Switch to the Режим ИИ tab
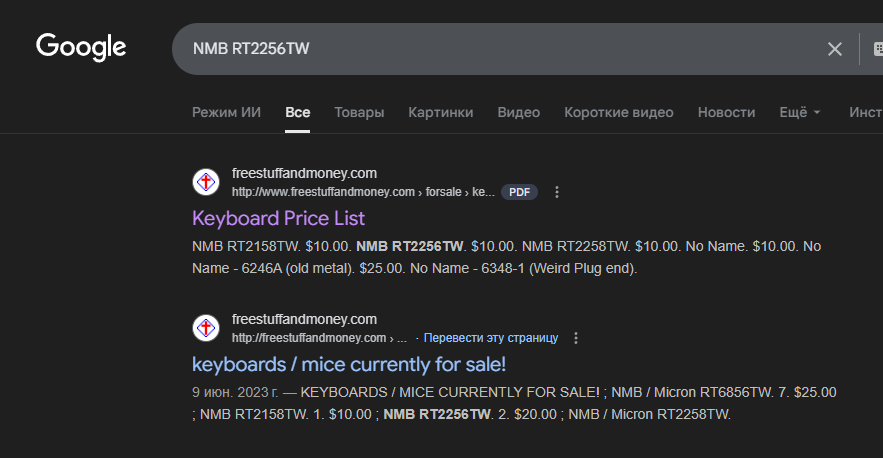The width and height of the screenshot is (883, 458). (x=226, y=112)
